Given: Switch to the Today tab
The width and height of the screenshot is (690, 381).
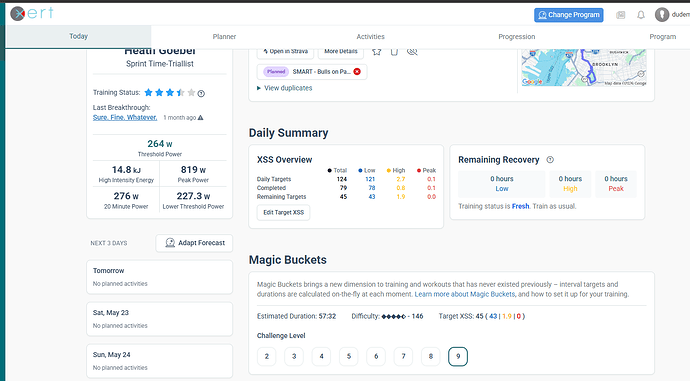Looking at the screenshot, I should (x=78, y=37).
